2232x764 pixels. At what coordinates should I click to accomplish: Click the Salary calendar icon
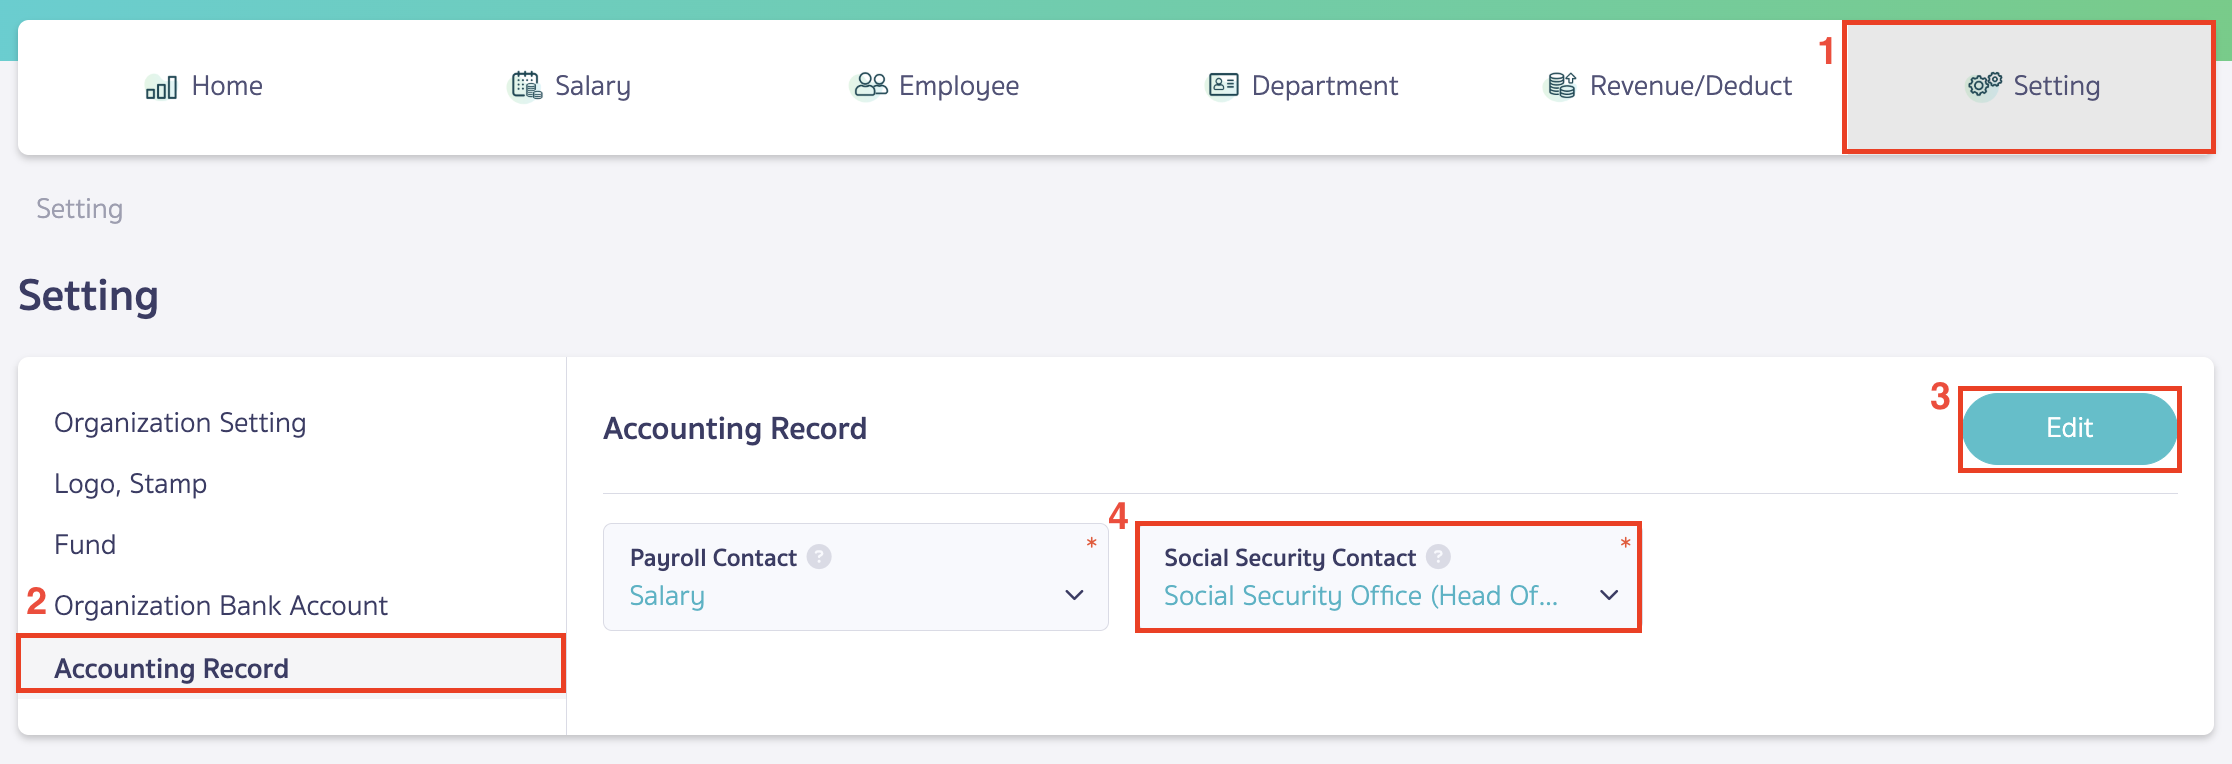pyautogui.click(x=523, y=85)
